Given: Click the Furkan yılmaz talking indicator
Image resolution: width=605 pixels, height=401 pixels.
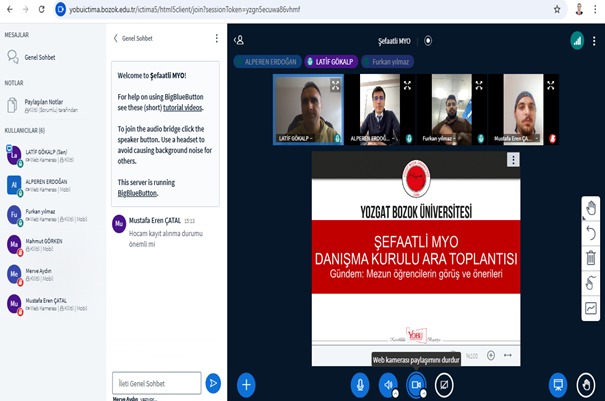Looking at the screenshot, I should coord(387,62).
